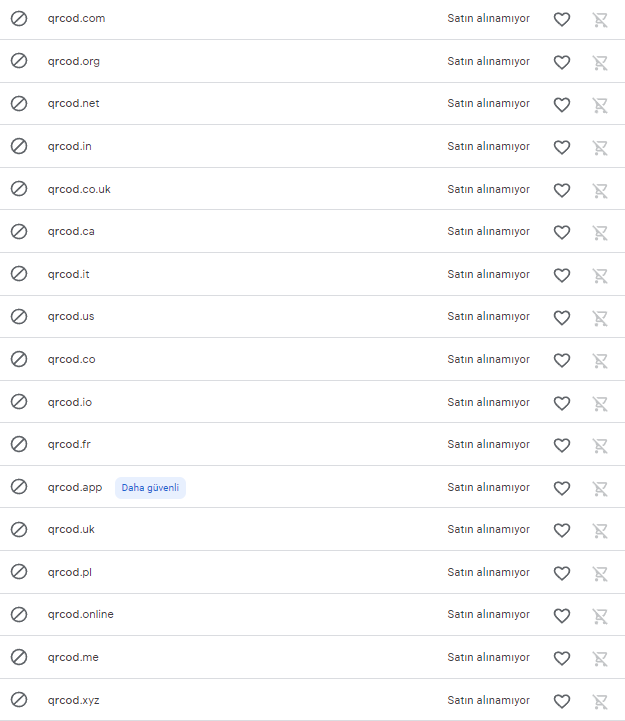Favorite qrcod.com with the heart icon
Screen dimensions: 625x721
click(562, 19)
